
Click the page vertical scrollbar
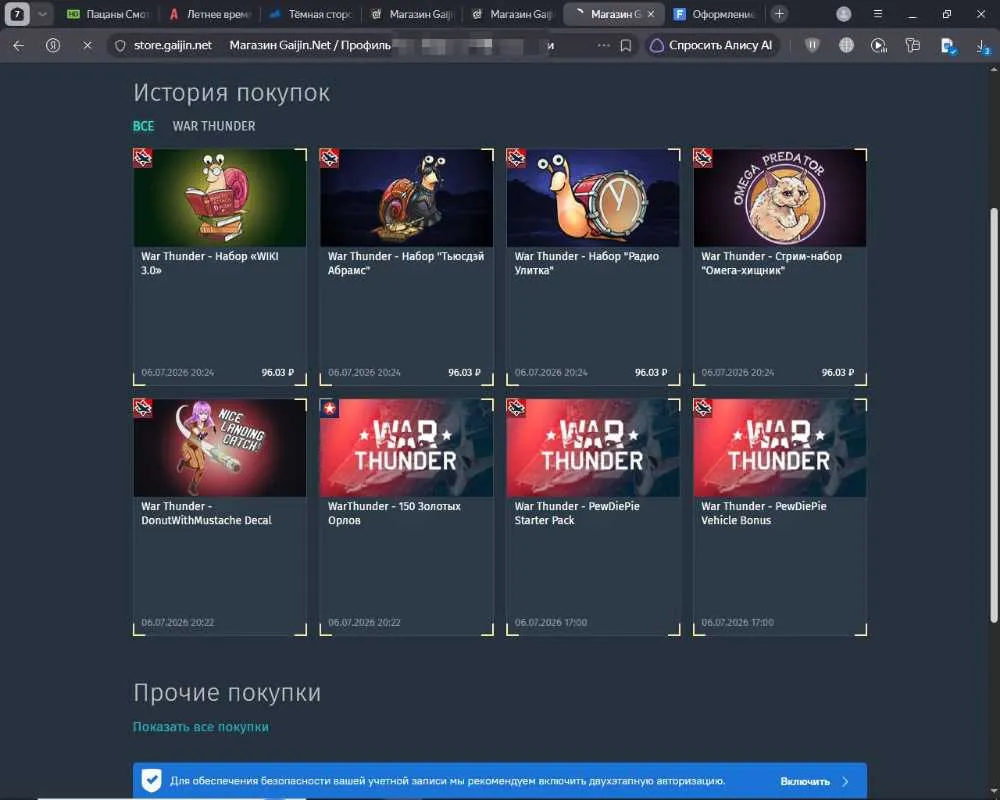pyautogui.click(x=994, y=415)
